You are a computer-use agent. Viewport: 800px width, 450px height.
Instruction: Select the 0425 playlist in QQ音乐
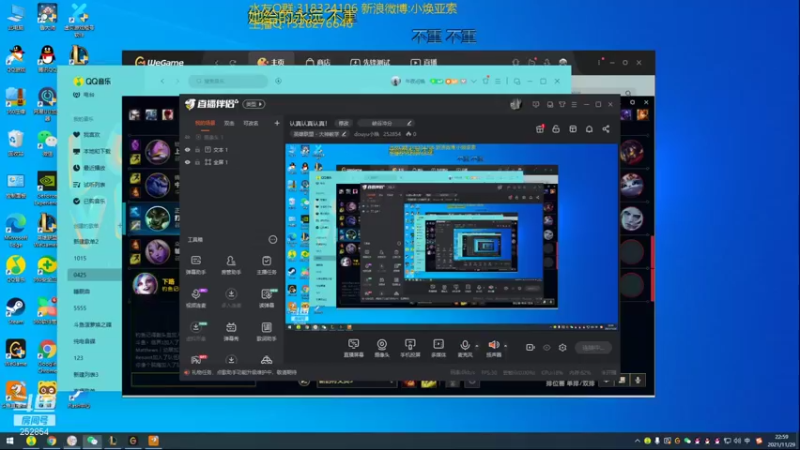click(x=94, y=275)
